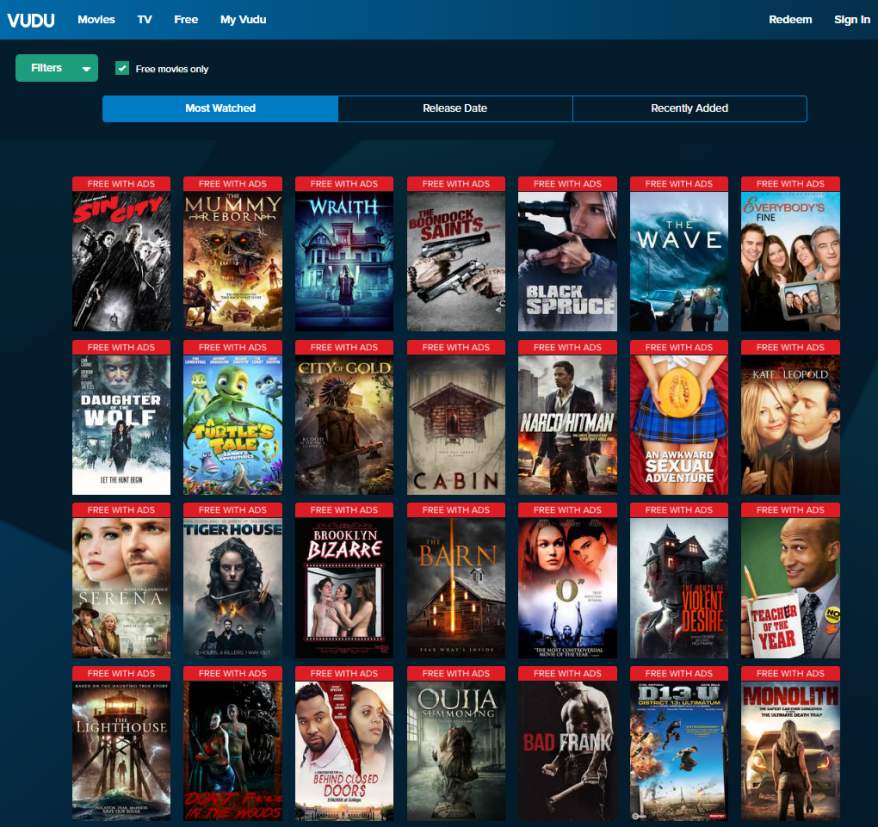Open the City of Gold poster
878x827 pixels.
[x=344, y=417]
